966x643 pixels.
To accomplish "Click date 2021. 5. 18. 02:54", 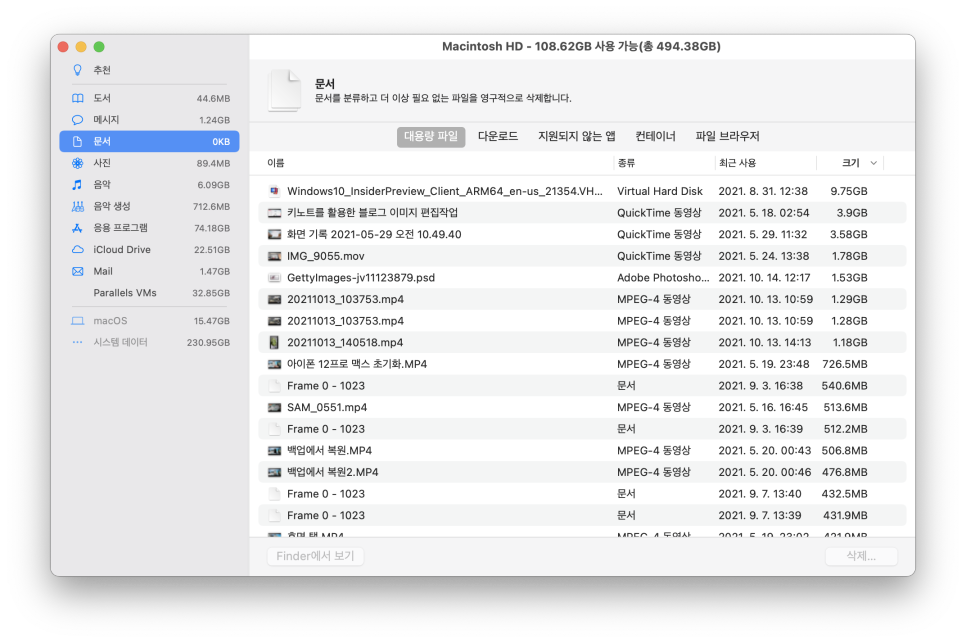I will (x=764, y=213).
